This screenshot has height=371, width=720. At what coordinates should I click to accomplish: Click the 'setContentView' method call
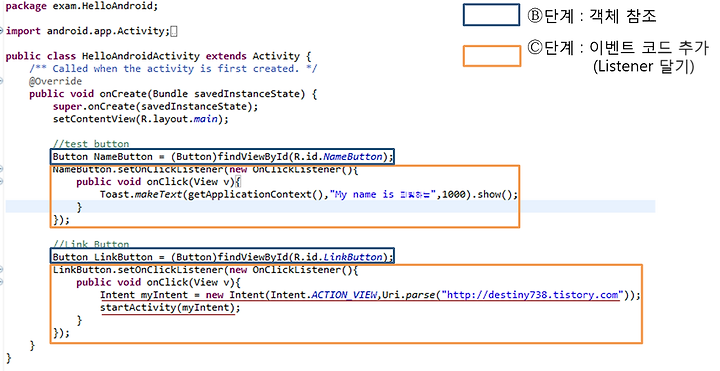coord(94,119)
